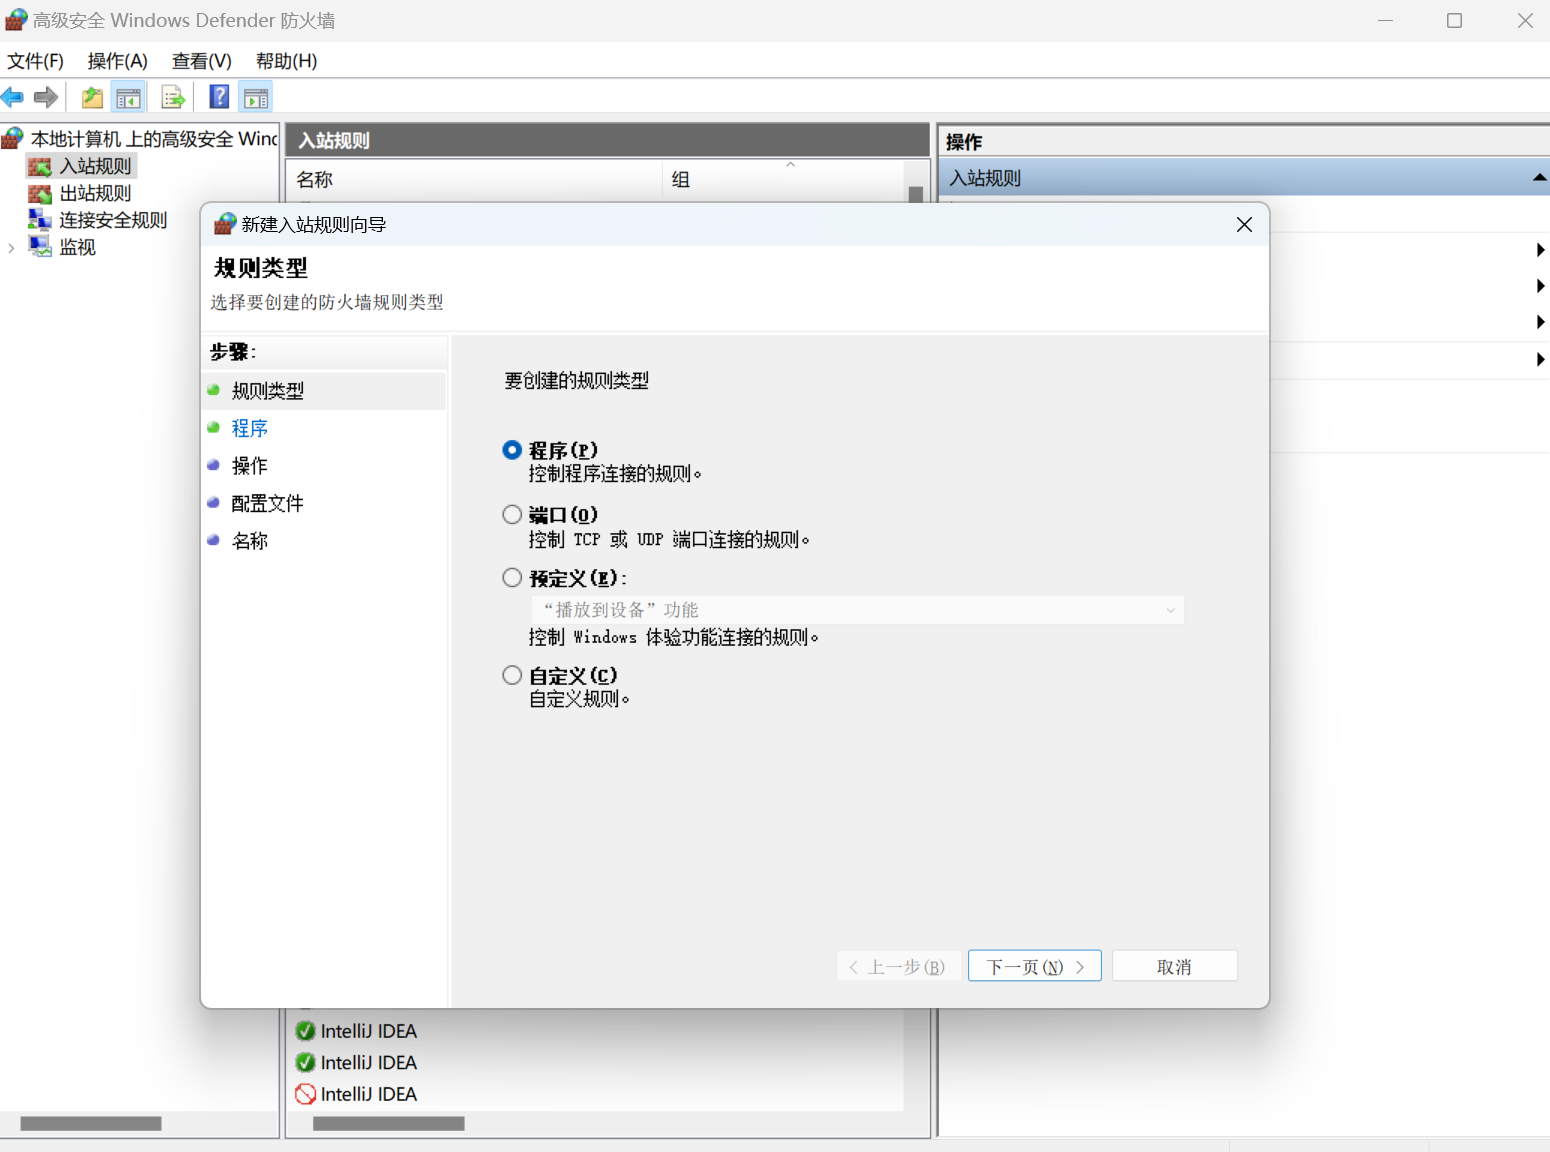Click the firewall icon in main title bar
Viewport: 1550px width, 1152px height.
click(x=16, y=20)
